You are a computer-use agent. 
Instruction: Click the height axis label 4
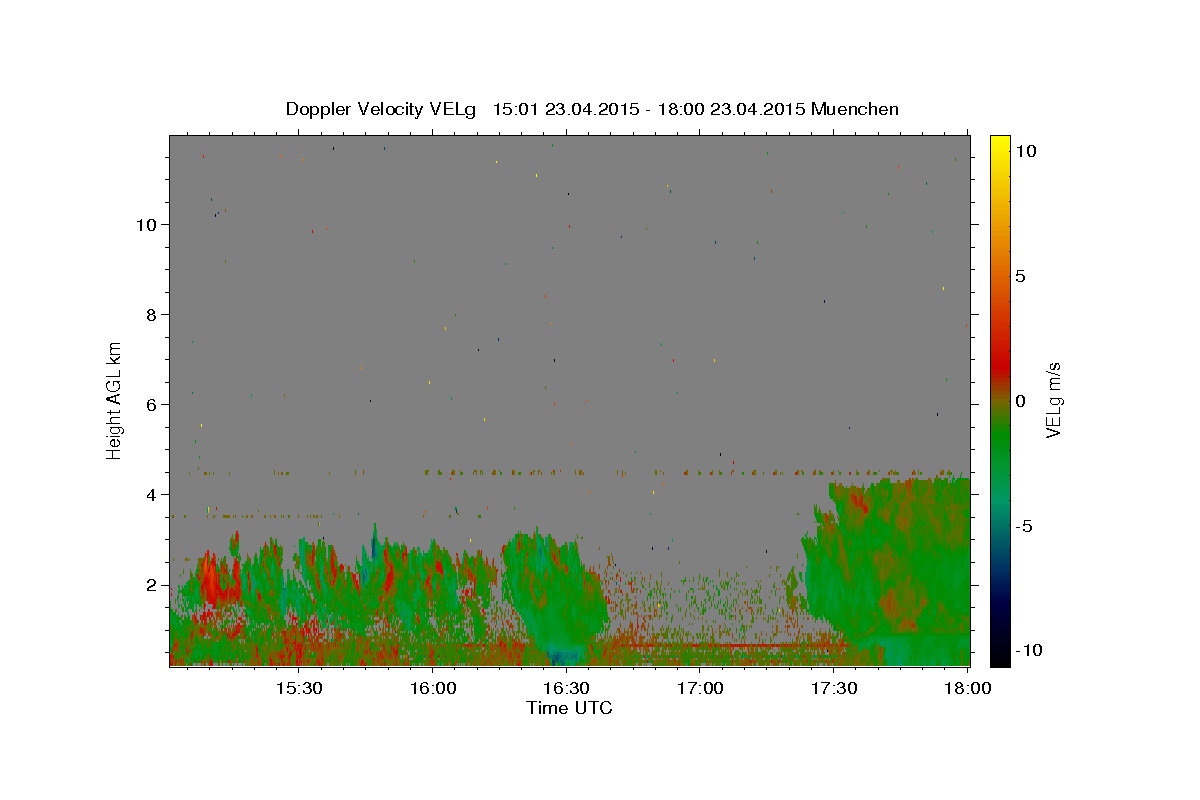click(x=151, y=495)
